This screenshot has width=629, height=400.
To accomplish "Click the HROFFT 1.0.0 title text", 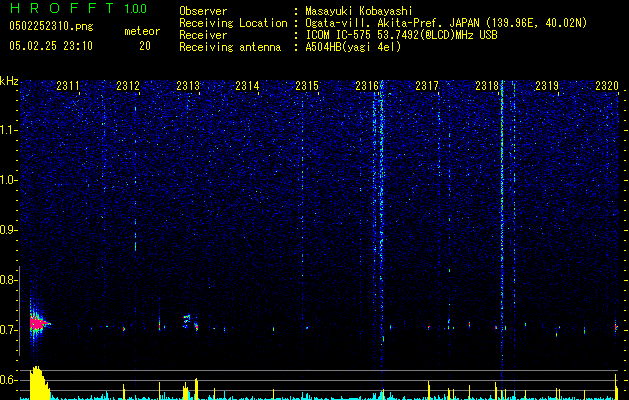I will pos(79,8).
